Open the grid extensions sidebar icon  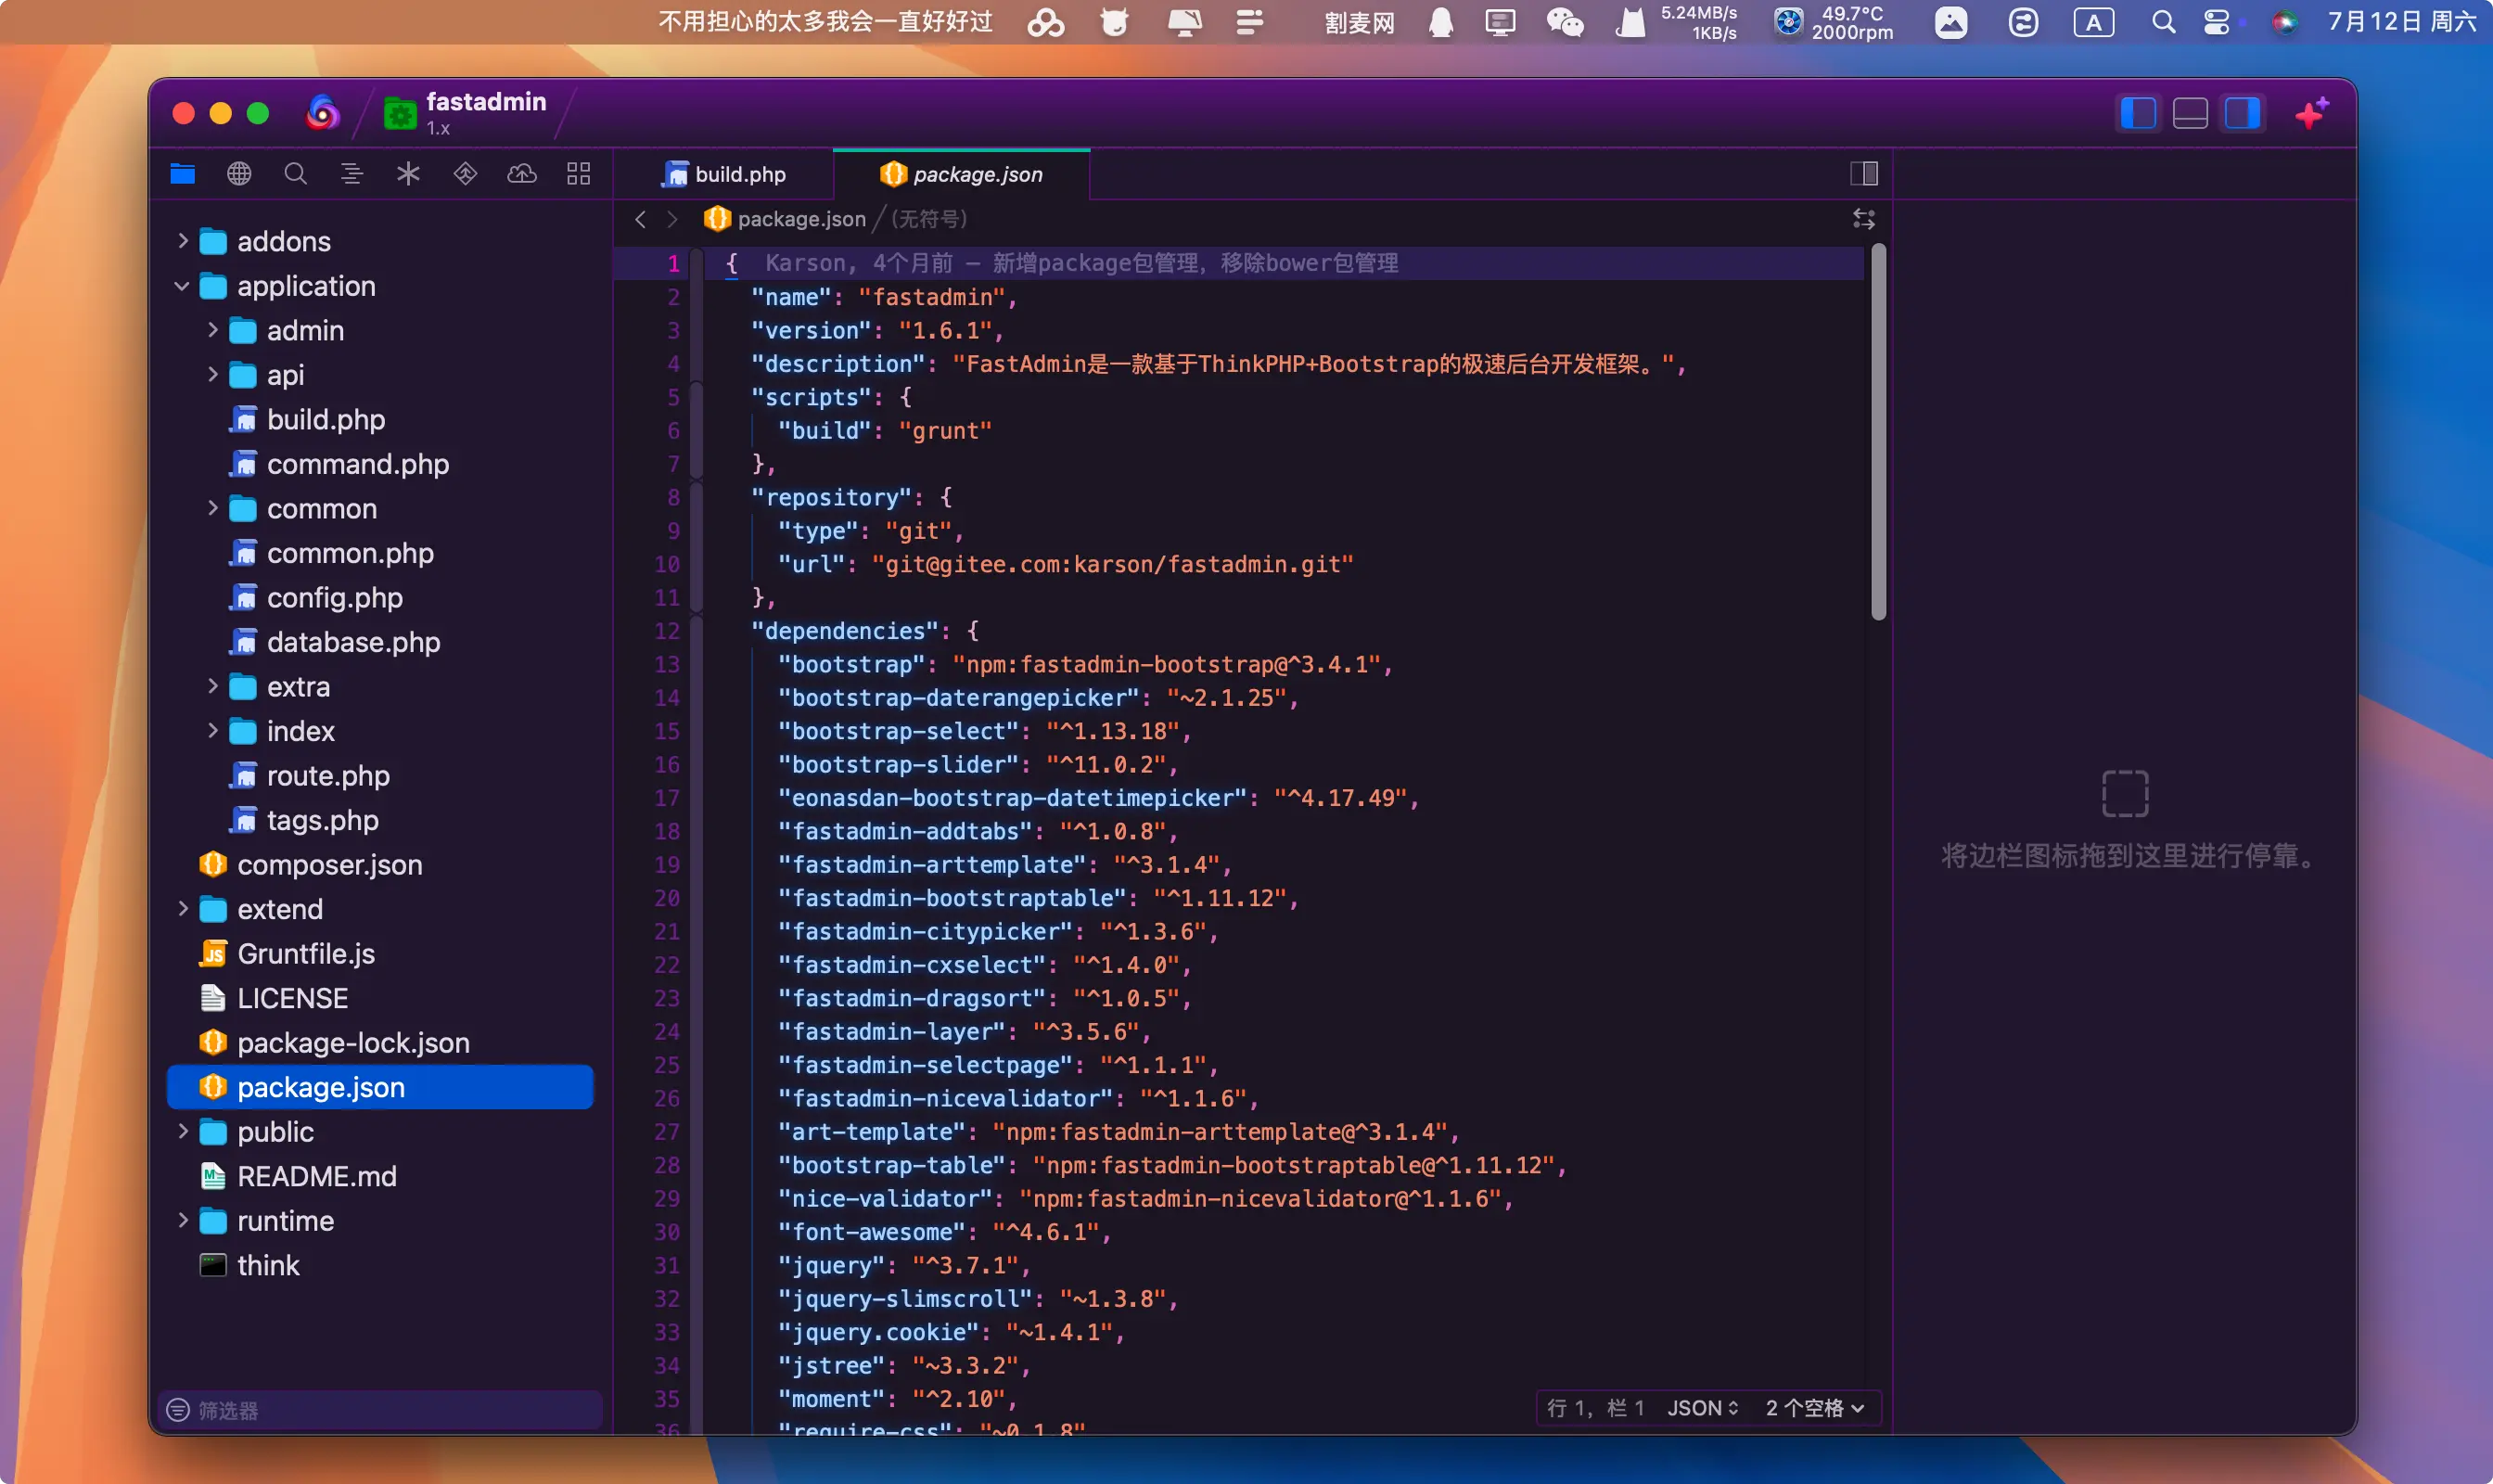click(578, 174)
